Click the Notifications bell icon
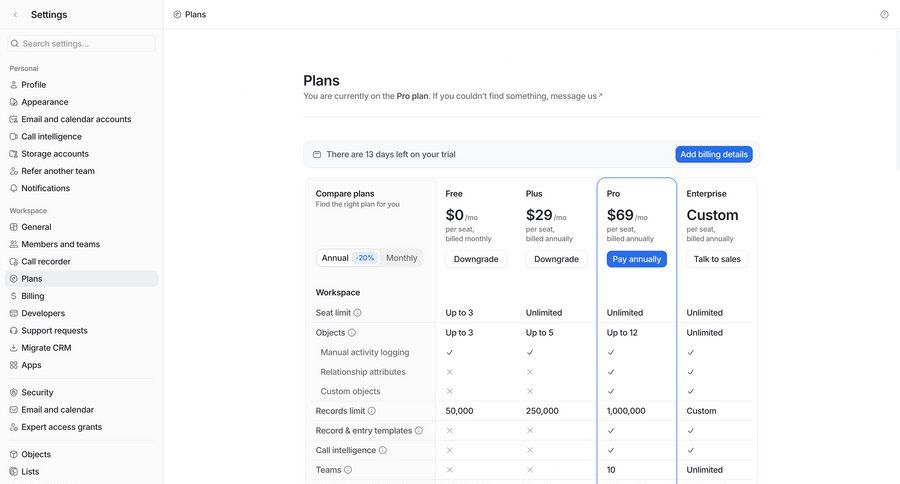900x484 pixels. click(x=14, y=188)
